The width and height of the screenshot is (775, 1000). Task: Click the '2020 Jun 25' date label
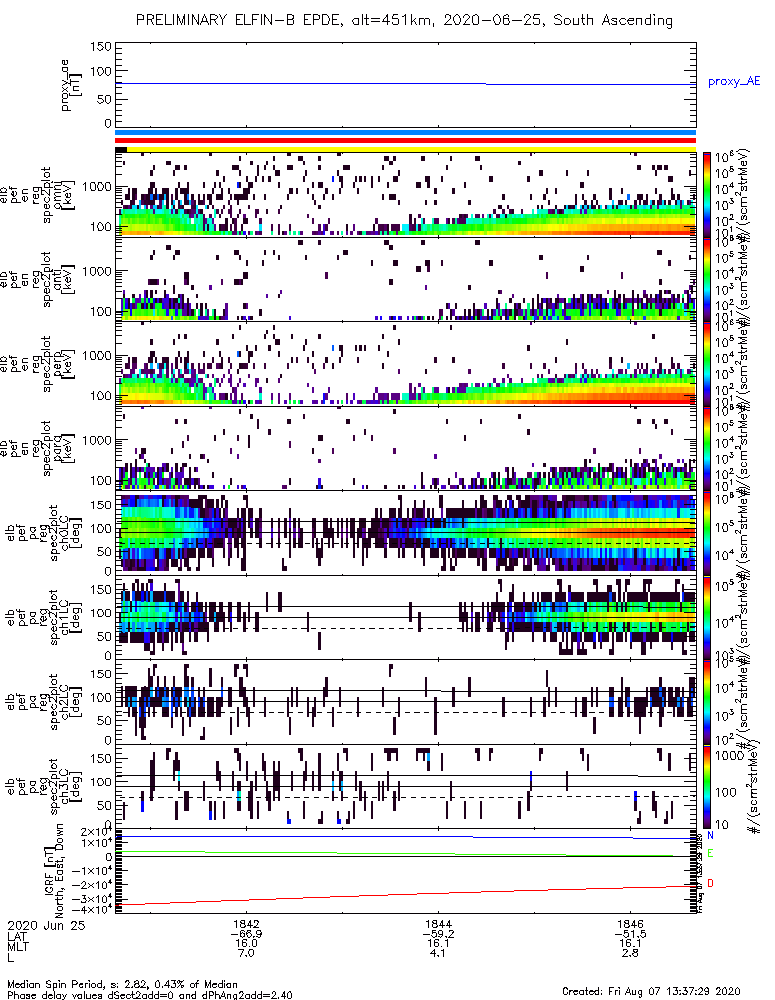tap(46, 925)
